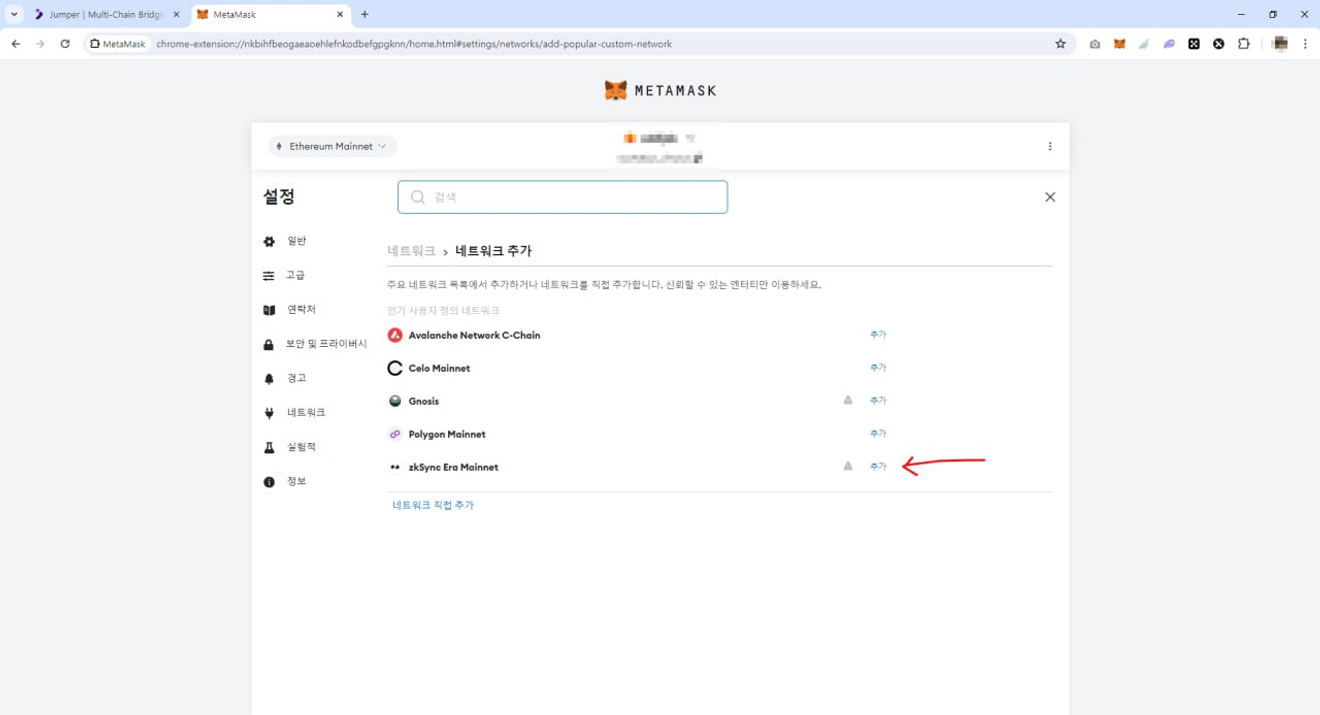Viewport: 1320px width, 715px height.
Task: Click the gear icon beside 일반
Action: (x=269, y=241)
